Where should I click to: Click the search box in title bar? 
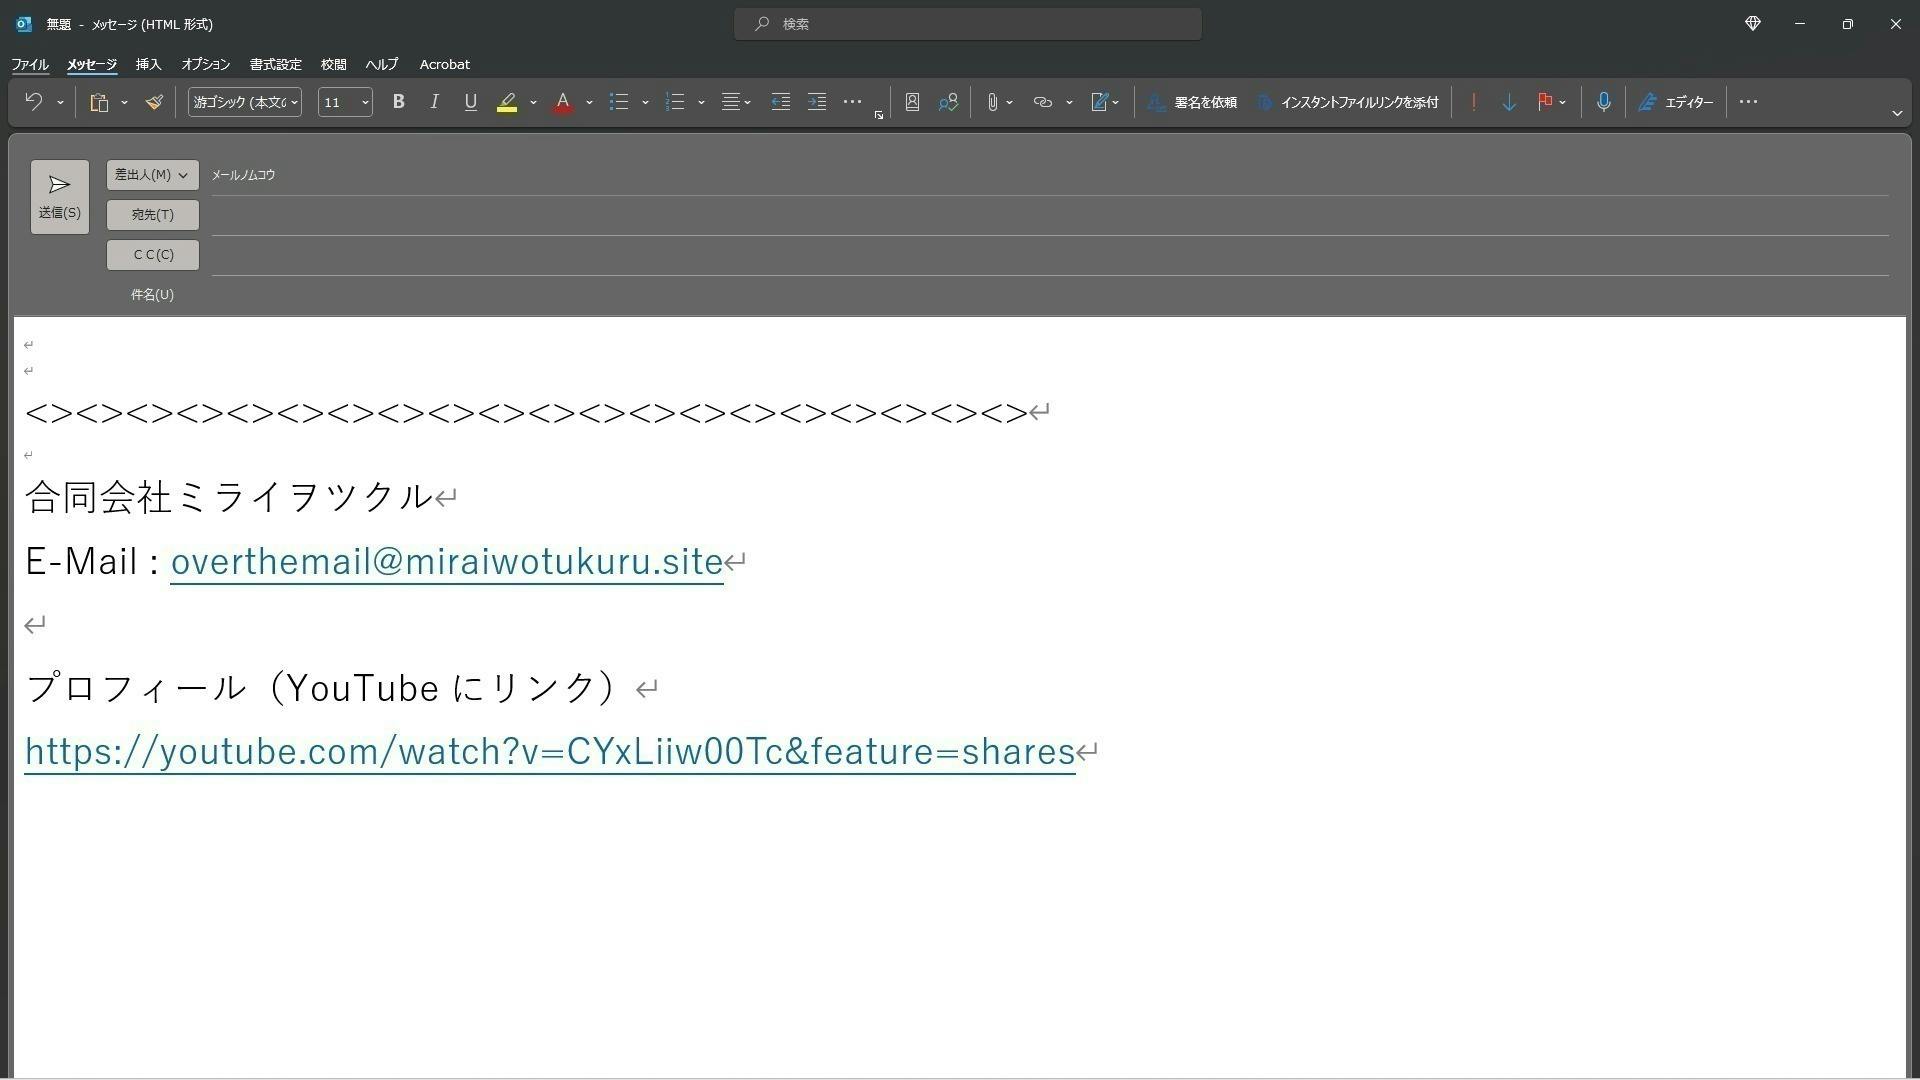(x=968, y=24)
